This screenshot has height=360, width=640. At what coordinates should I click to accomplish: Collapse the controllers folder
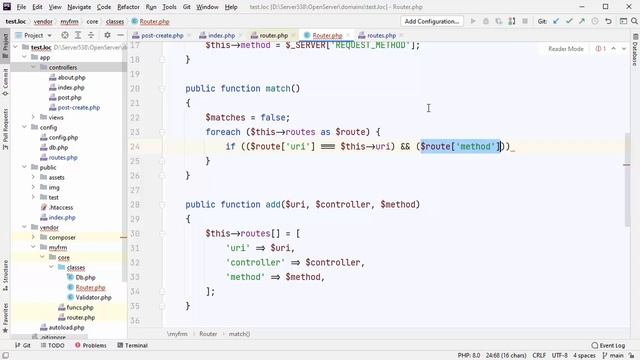(33, 67)
